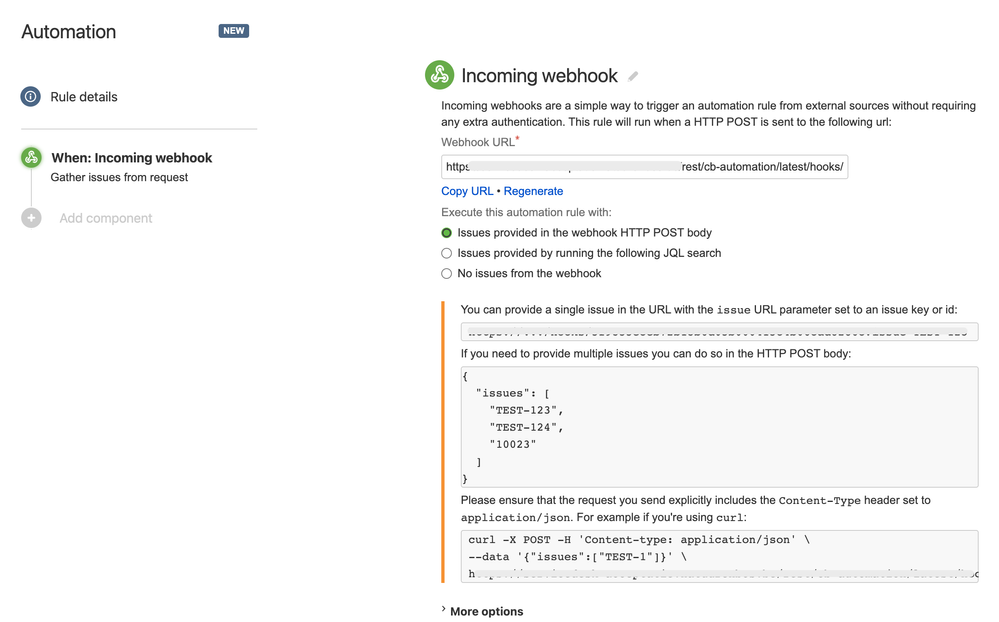999x622 pixels.
Task: Click the Regenerate link
Action: click(x=533, y=191)
